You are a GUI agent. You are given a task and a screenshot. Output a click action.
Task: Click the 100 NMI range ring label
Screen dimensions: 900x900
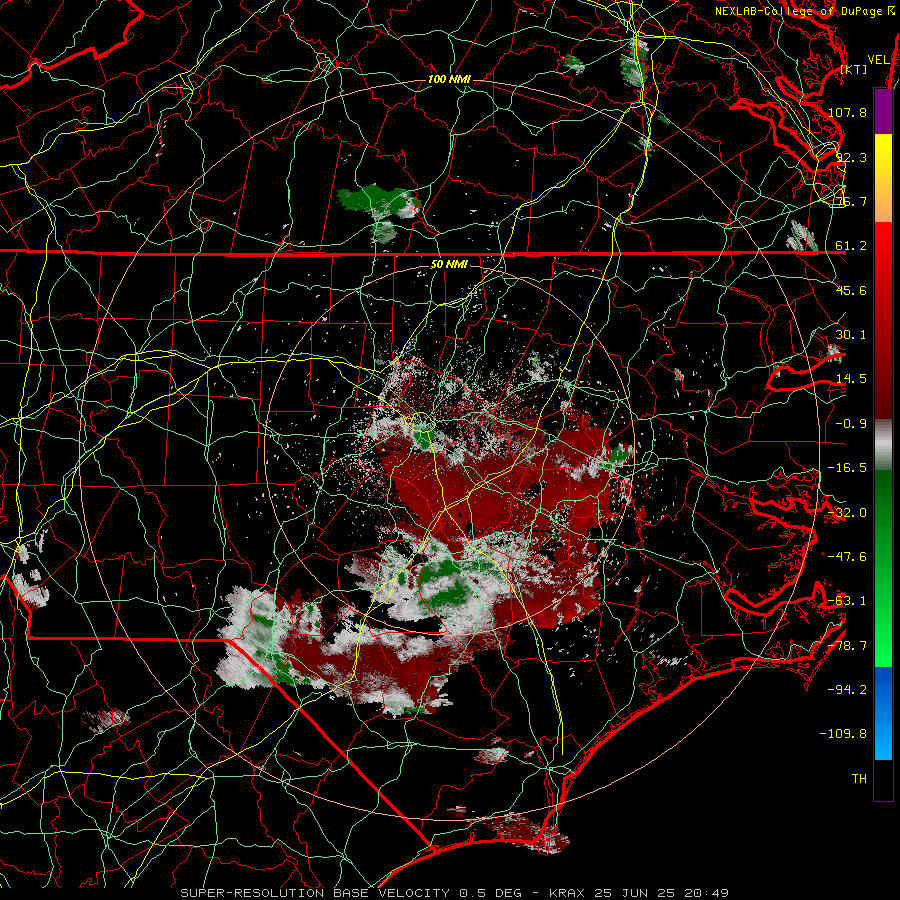coord(449,79)
